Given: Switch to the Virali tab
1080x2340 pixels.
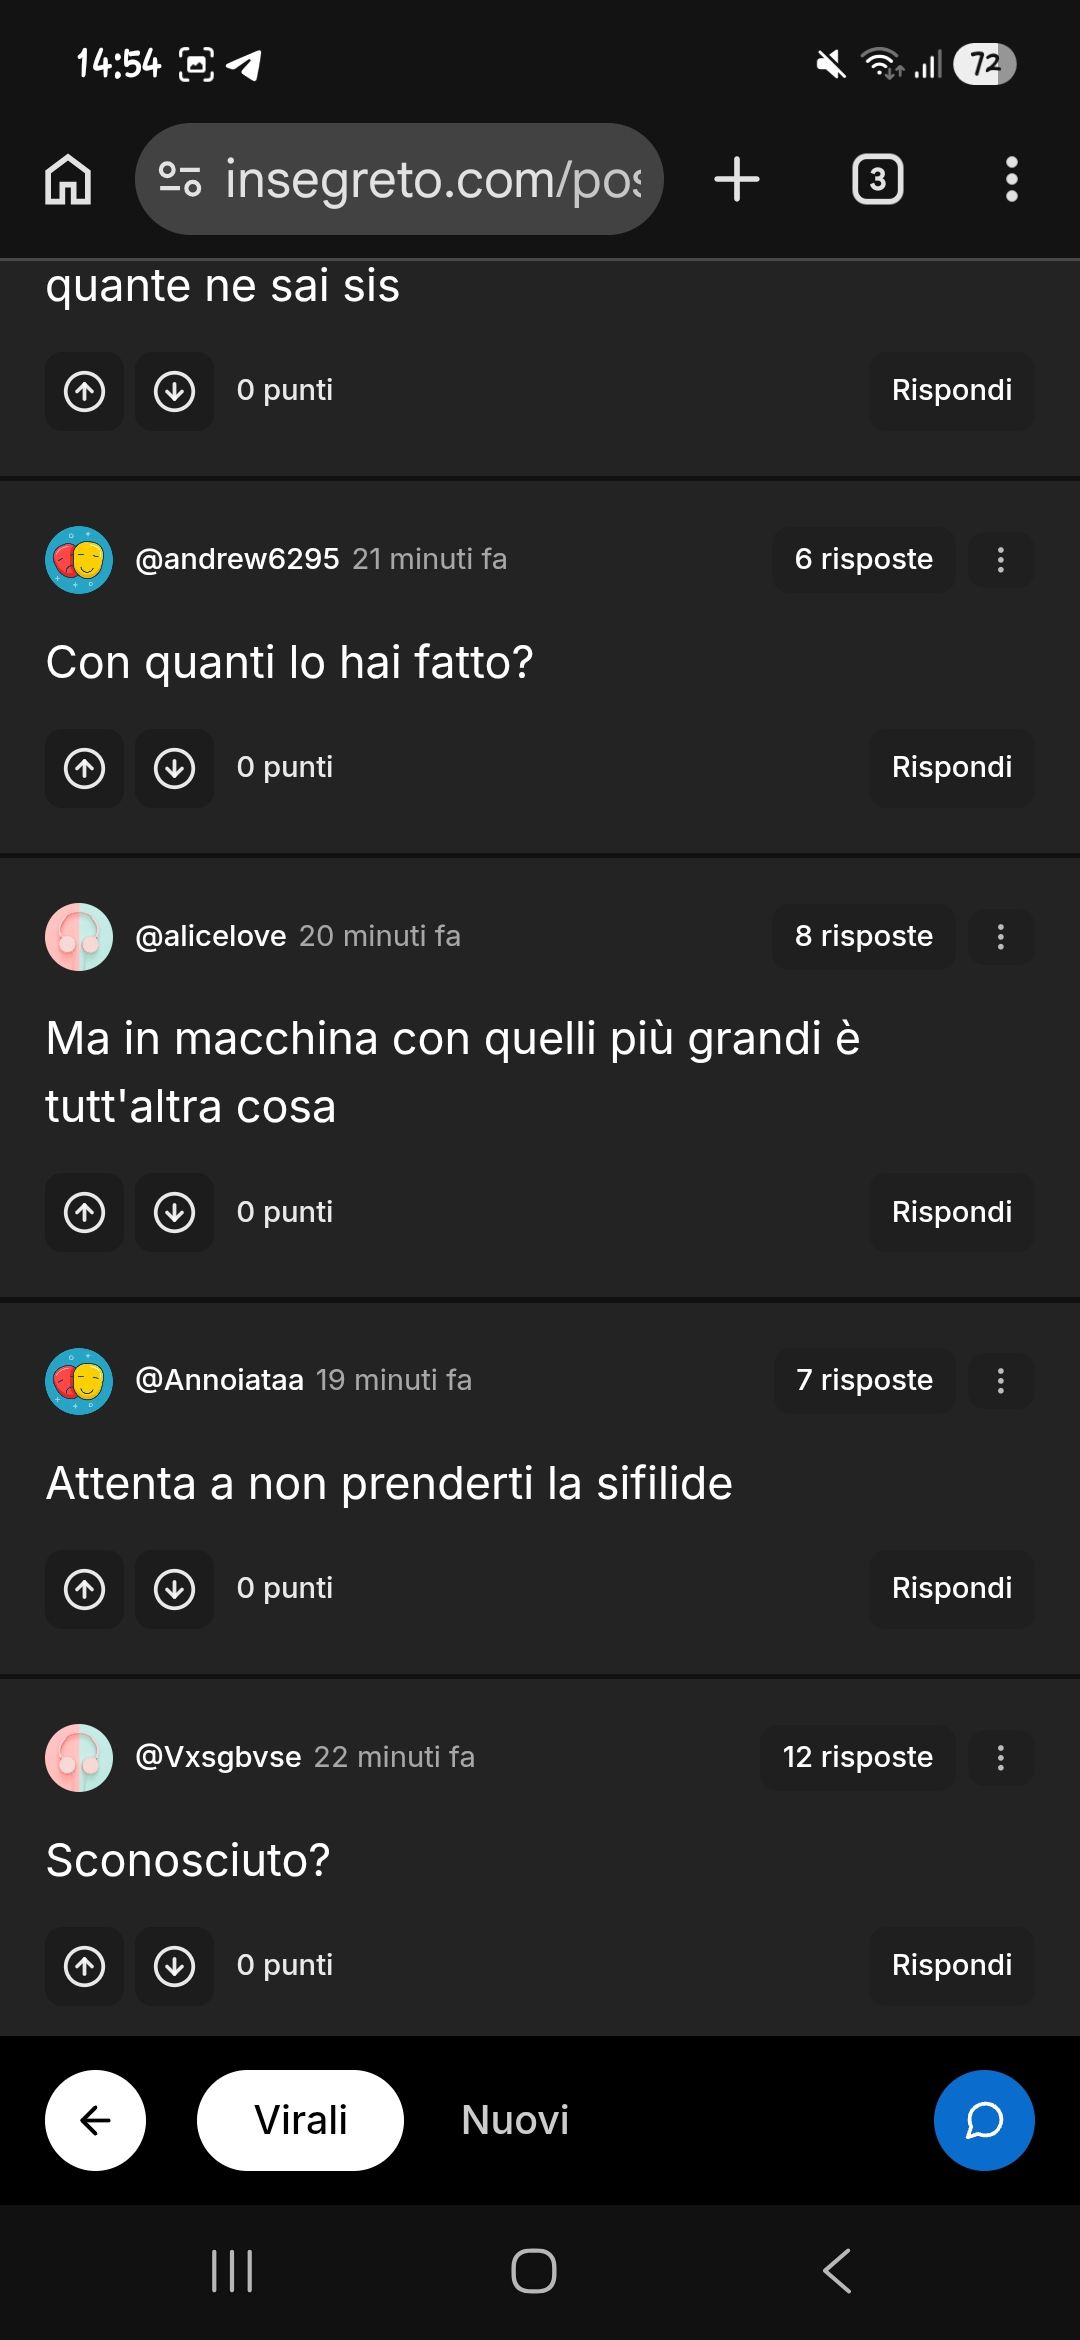Looking at the screenshot, I should (300, 2120).
